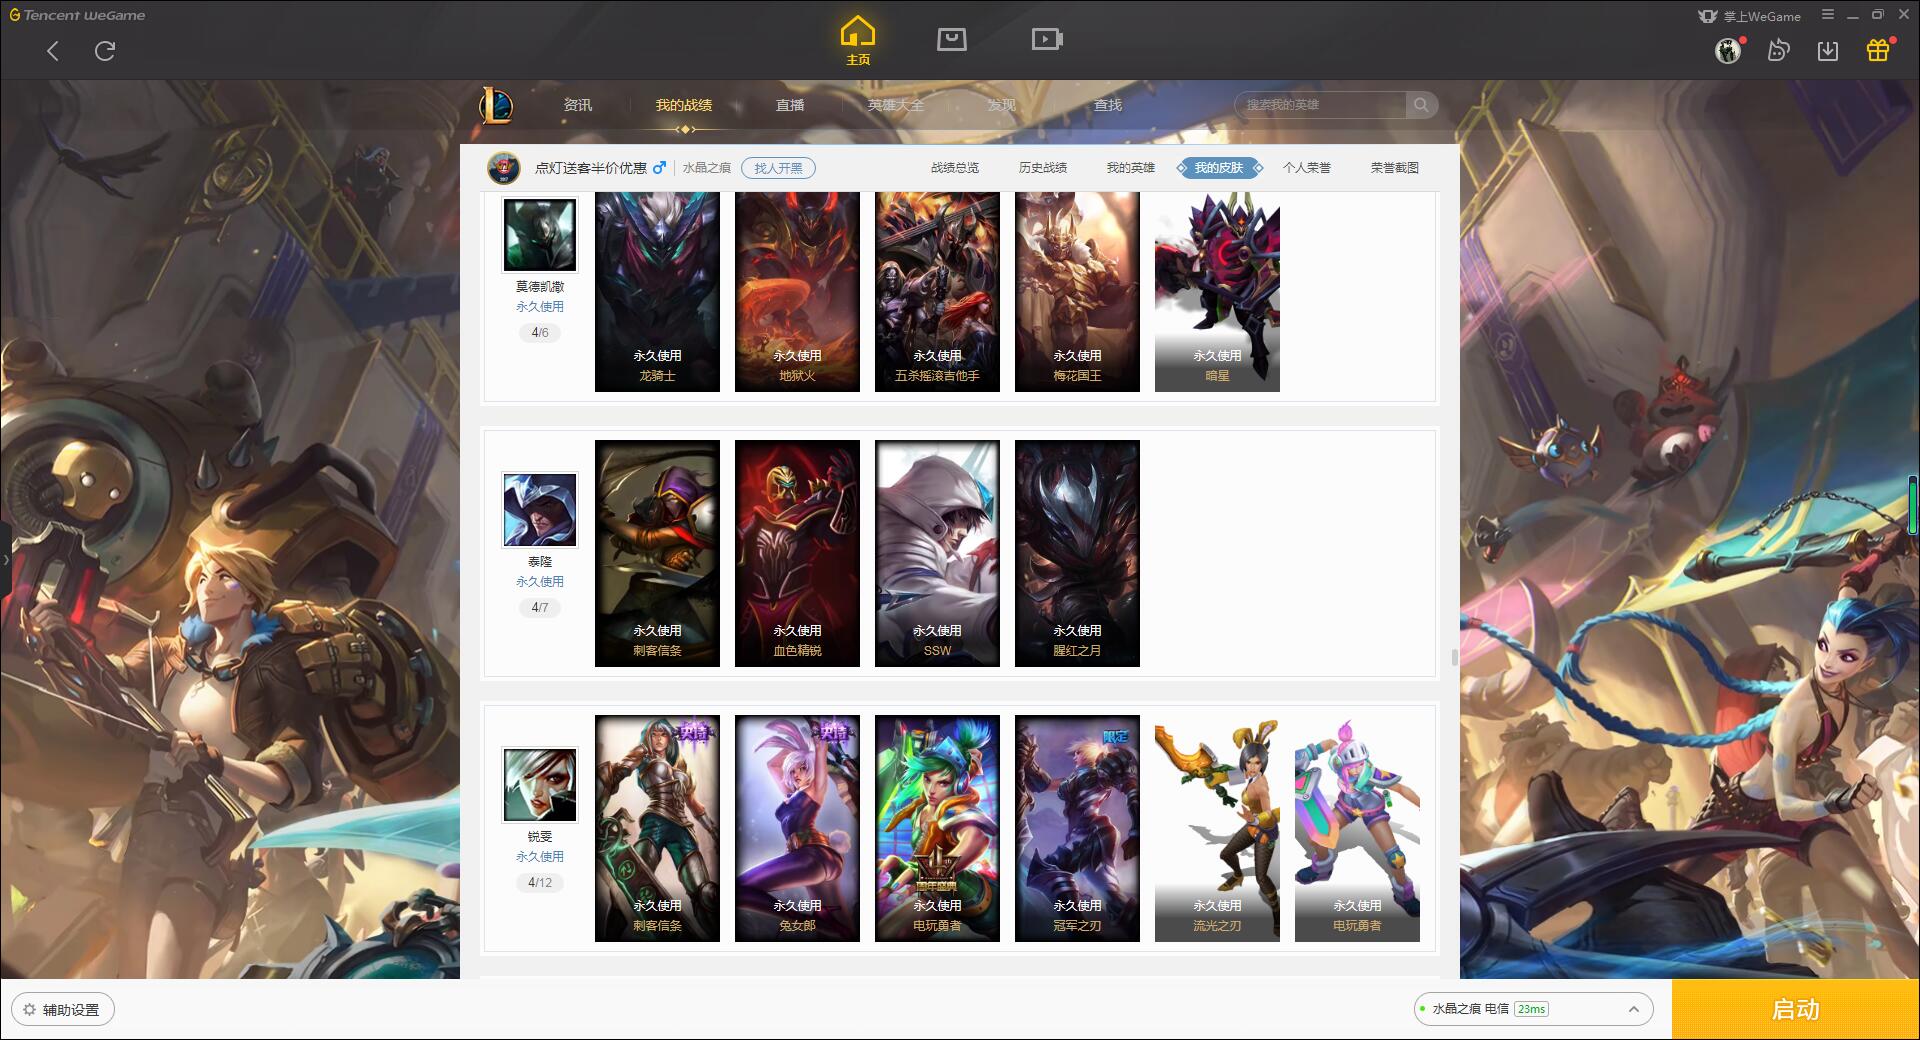Open the 兔女郎 skin card

pyautogui.click(x=797, y=828)
